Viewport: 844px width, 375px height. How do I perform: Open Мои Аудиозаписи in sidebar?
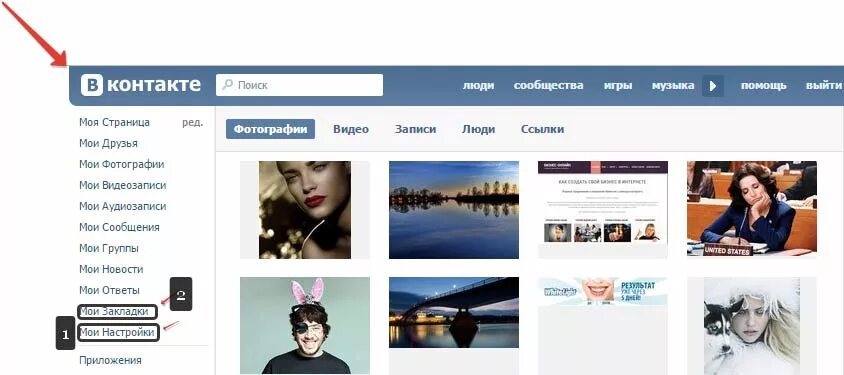[x=123, y=206]
